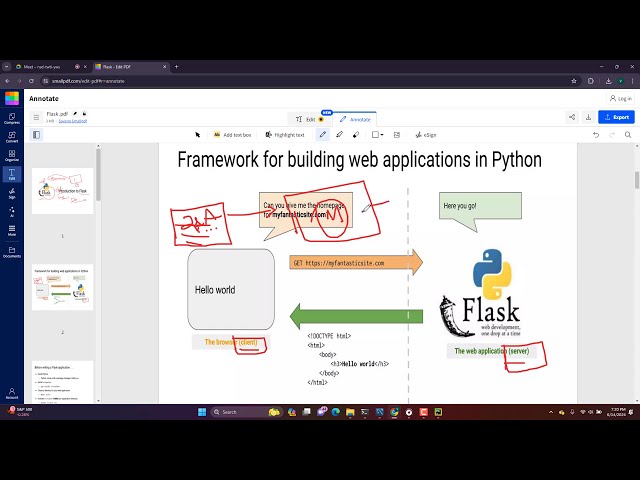The height and width of the screenshot is (480, 640).
Task: Click the Save to Smallpdf link
Action: [x=73, y=121]
